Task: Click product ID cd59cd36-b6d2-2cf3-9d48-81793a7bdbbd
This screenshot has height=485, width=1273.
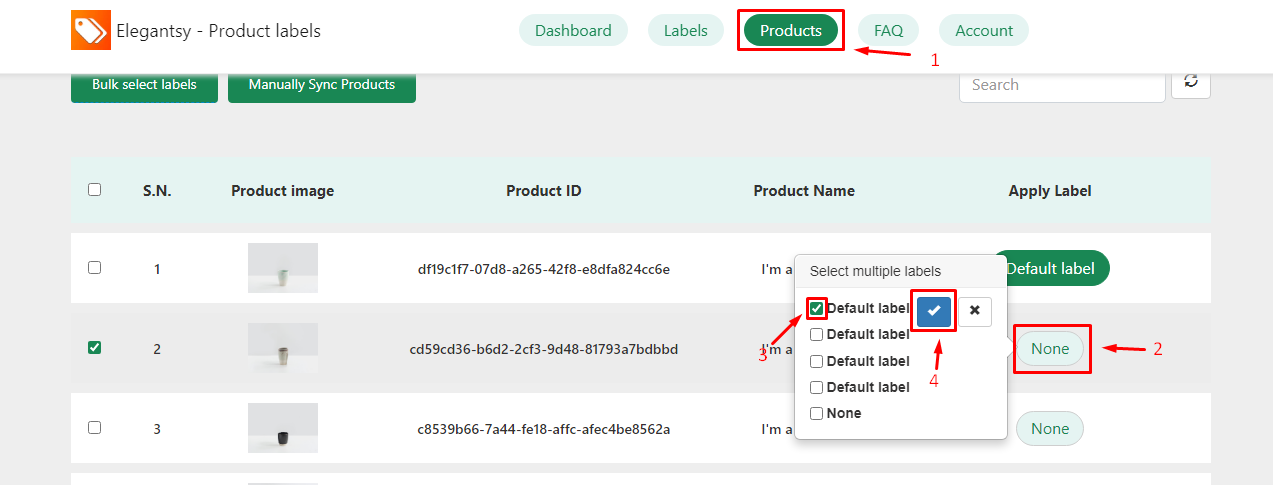Action: click(544, 349)
